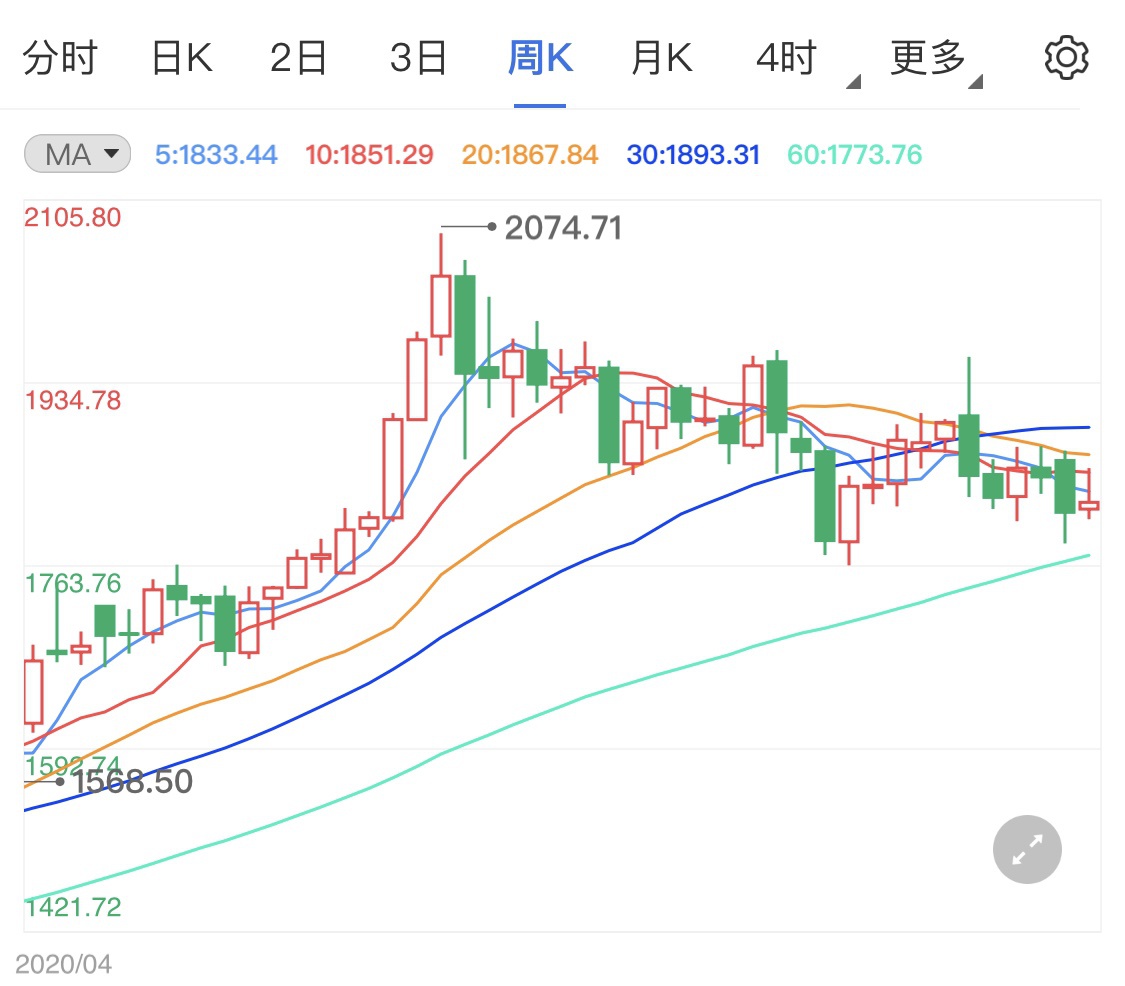This screenshot has width=1125, height=986.
Task: Click the MA20 value 20:1867.84
Action: point(529,154)
